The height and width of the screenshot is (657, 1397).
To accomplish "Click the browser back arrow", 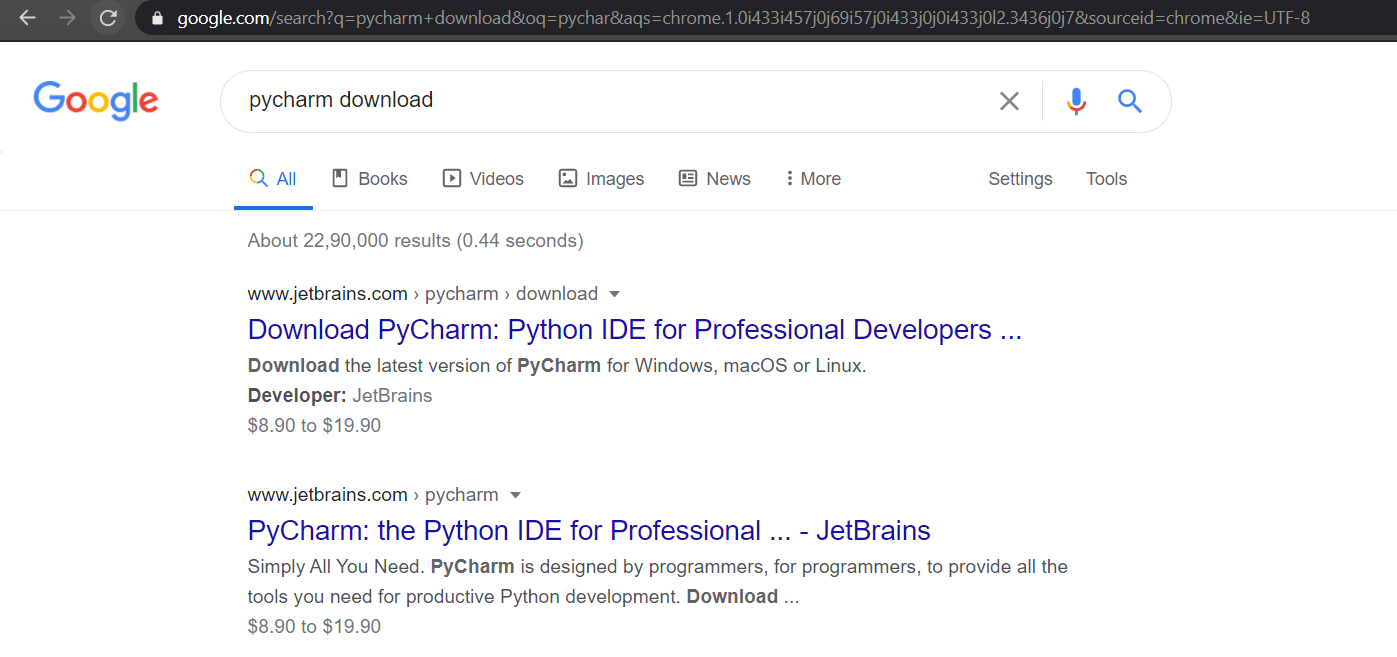I will tap(27, 18).
